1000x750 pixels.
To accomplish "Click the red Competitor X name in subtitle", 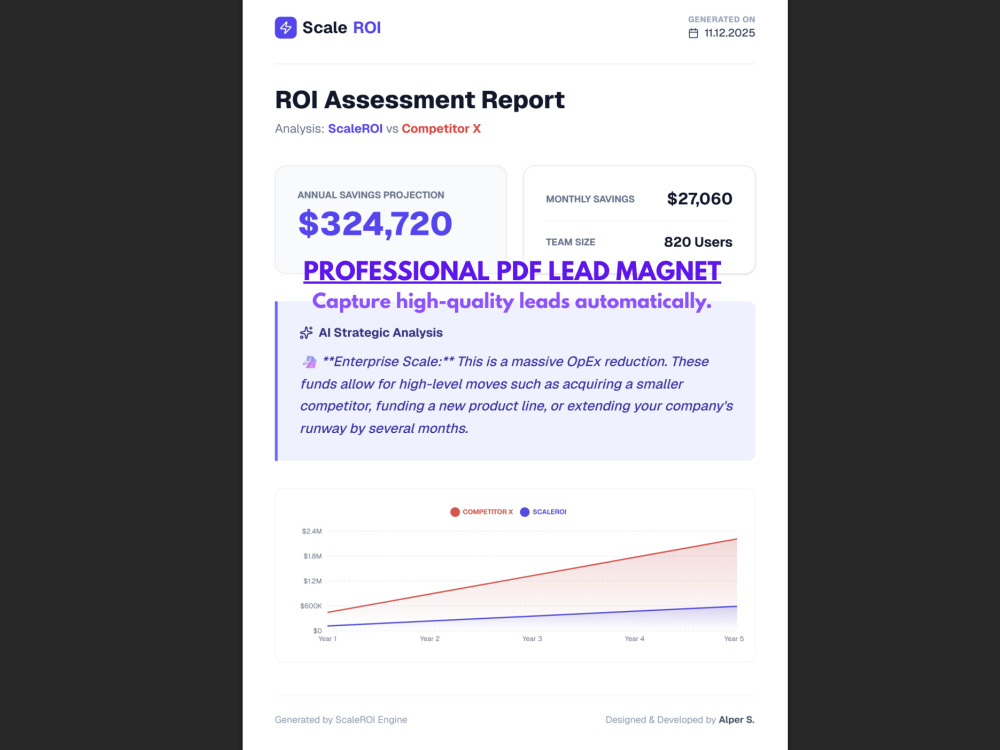I will pyautogui.click(x=441, y=129).
